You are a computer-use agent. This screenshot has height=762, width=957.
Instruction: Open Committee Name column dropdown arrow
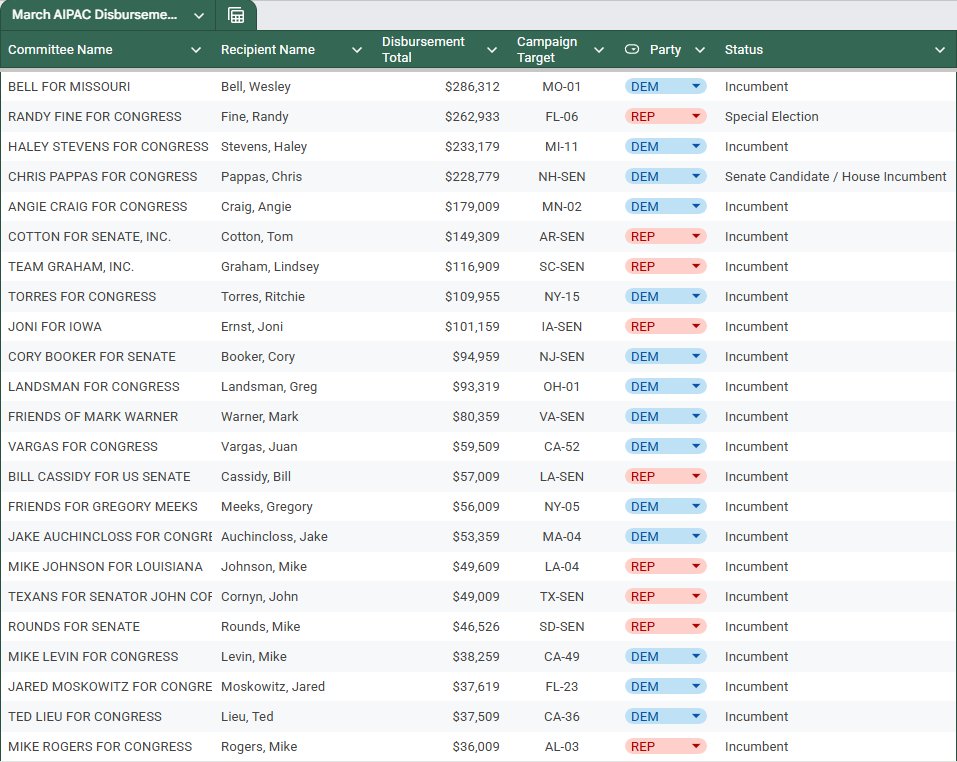pyautogui.click(x=196, y=50)
